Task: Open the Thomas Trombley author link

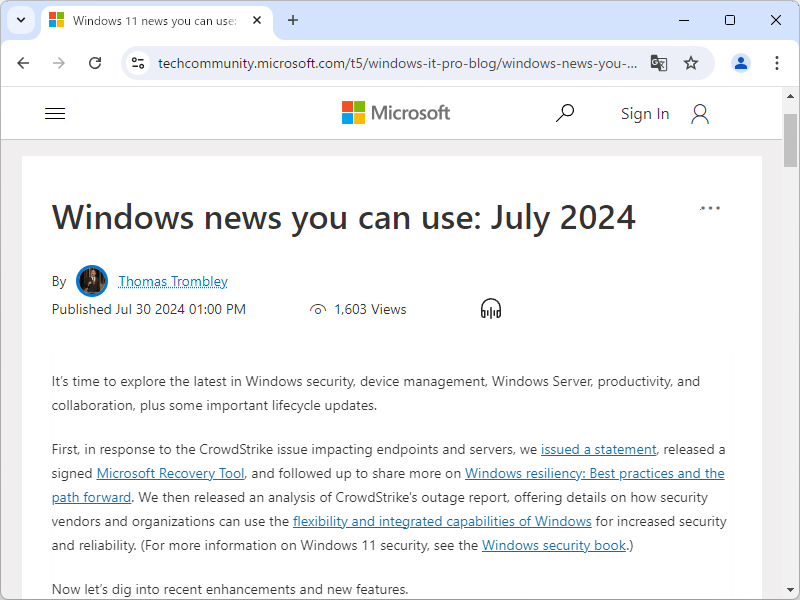Action: click(x=172, y=281)
